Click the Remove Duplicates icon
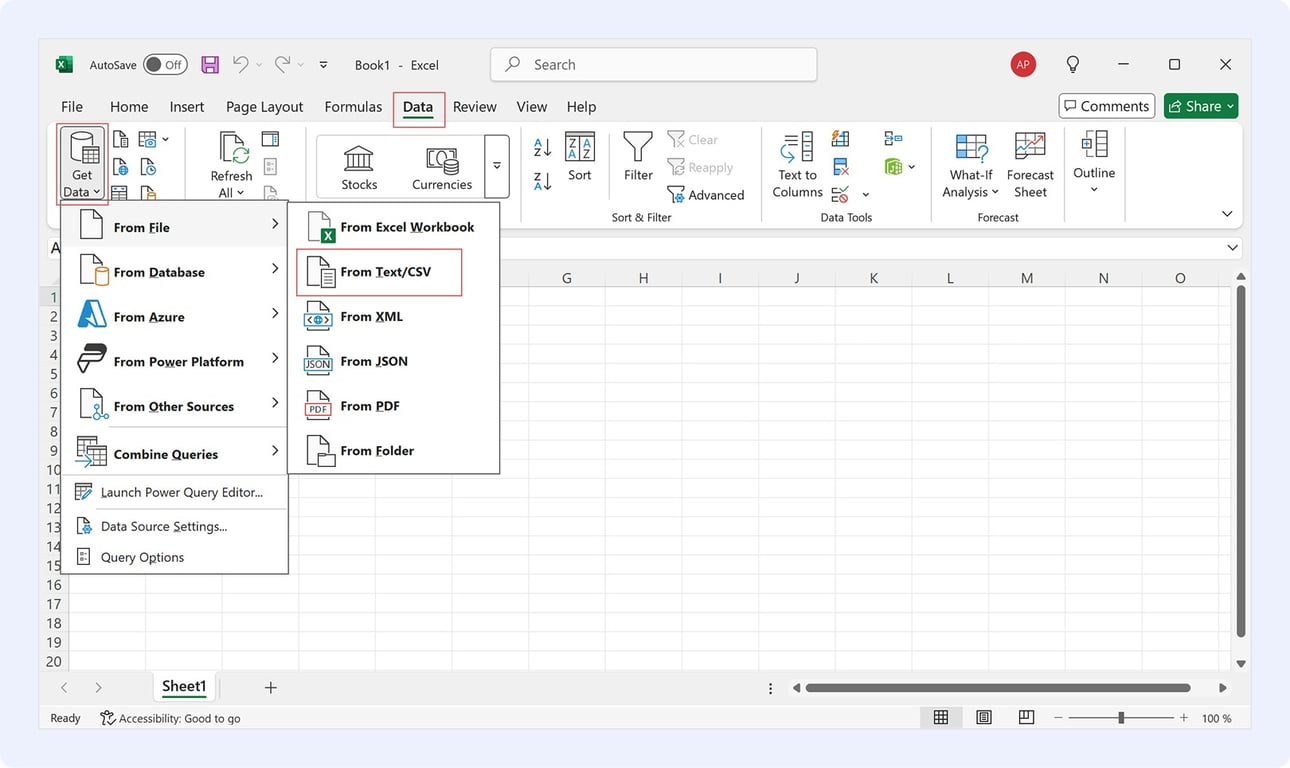Screen dimensions: 1290x768 840,167
